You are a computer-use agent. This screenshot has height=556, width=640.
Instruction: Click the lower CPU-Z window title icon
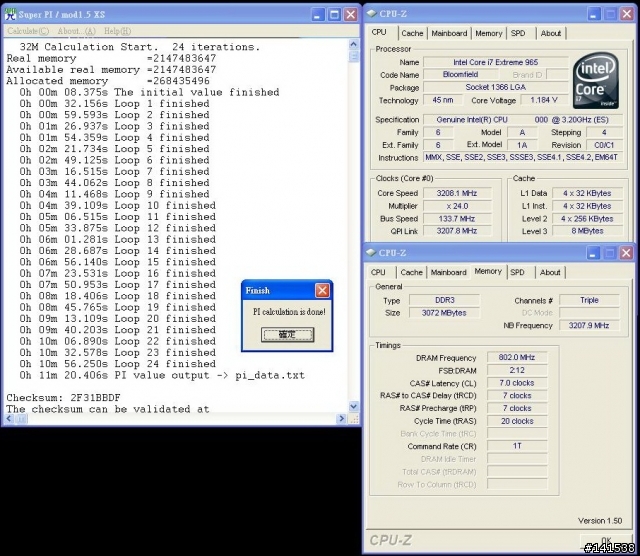[x=371, y=252]
